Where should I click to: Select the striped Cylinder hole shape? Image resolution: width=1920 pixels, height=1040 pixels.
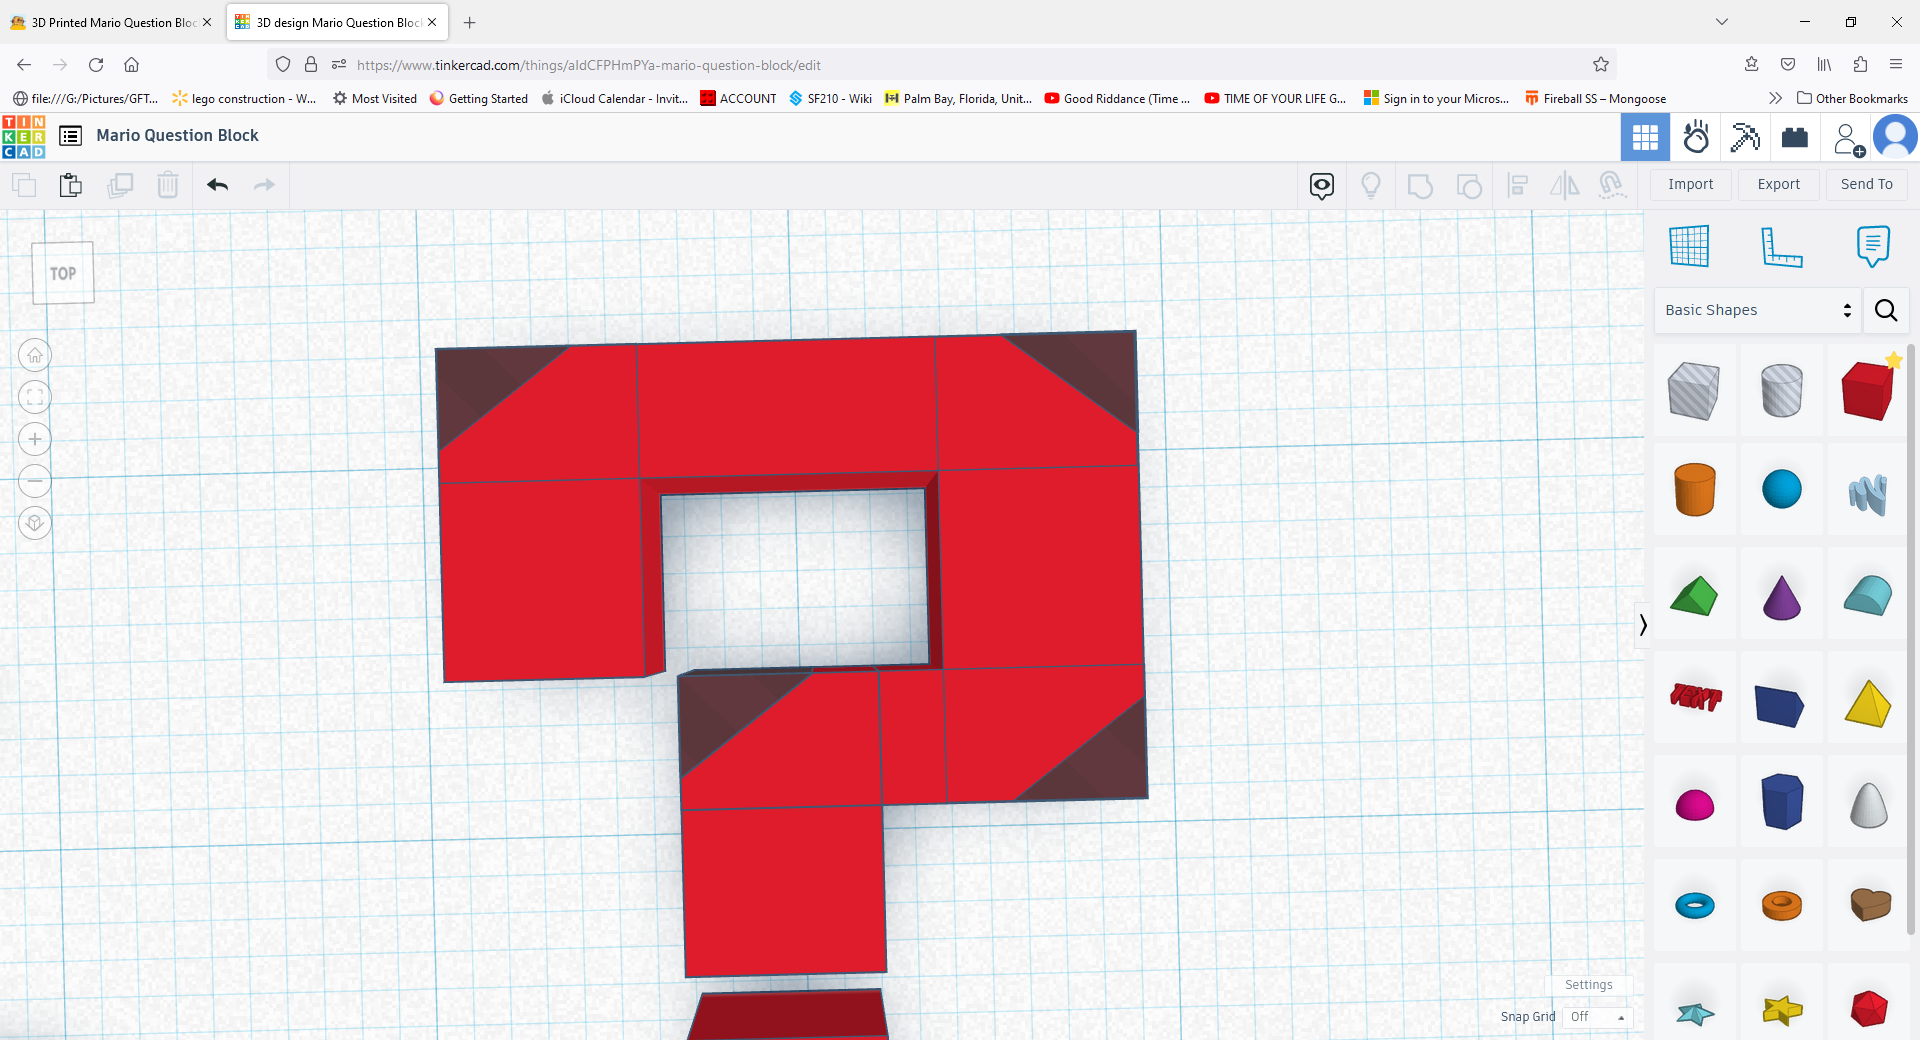pos(1781,390)
